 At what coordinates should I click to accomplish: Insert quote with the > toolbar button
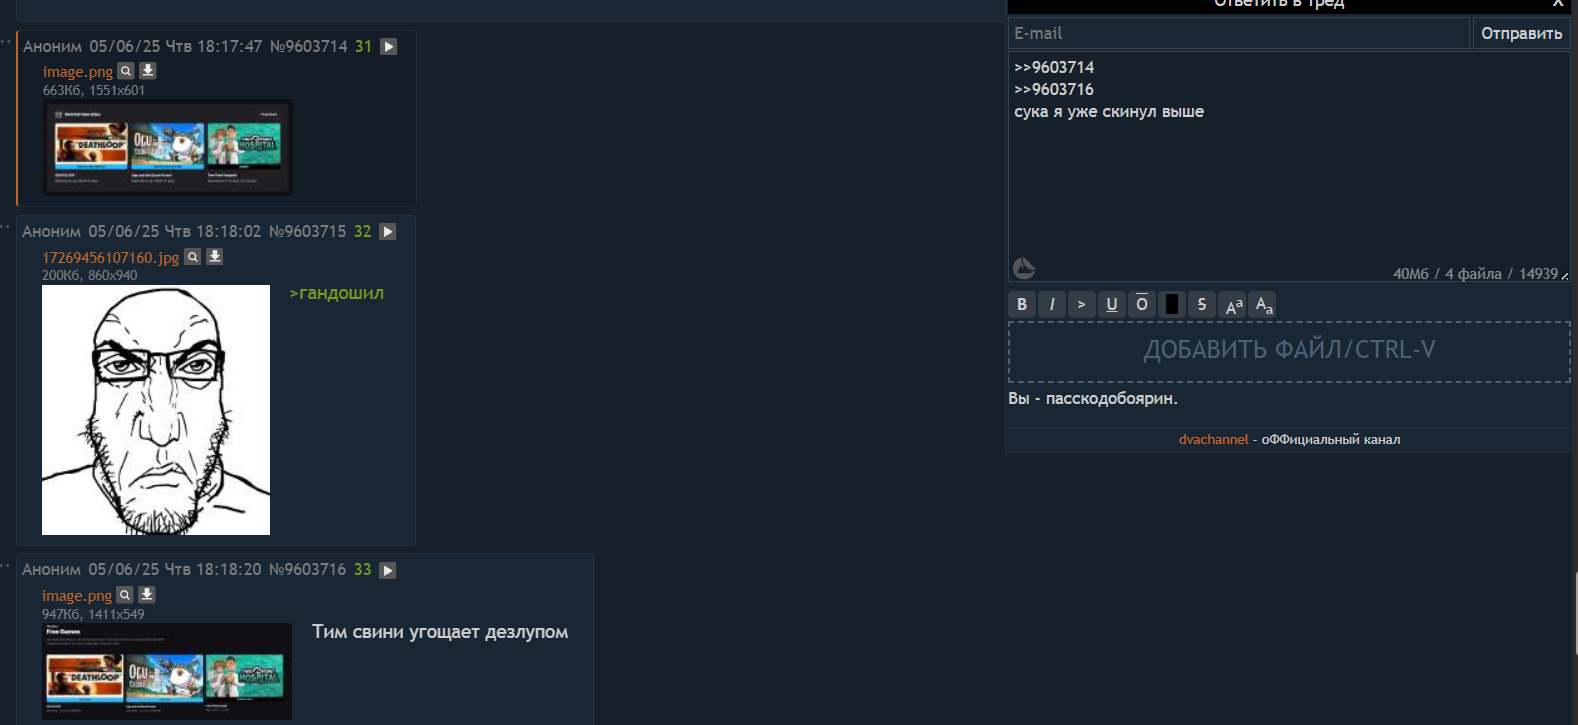point(1082,304)
